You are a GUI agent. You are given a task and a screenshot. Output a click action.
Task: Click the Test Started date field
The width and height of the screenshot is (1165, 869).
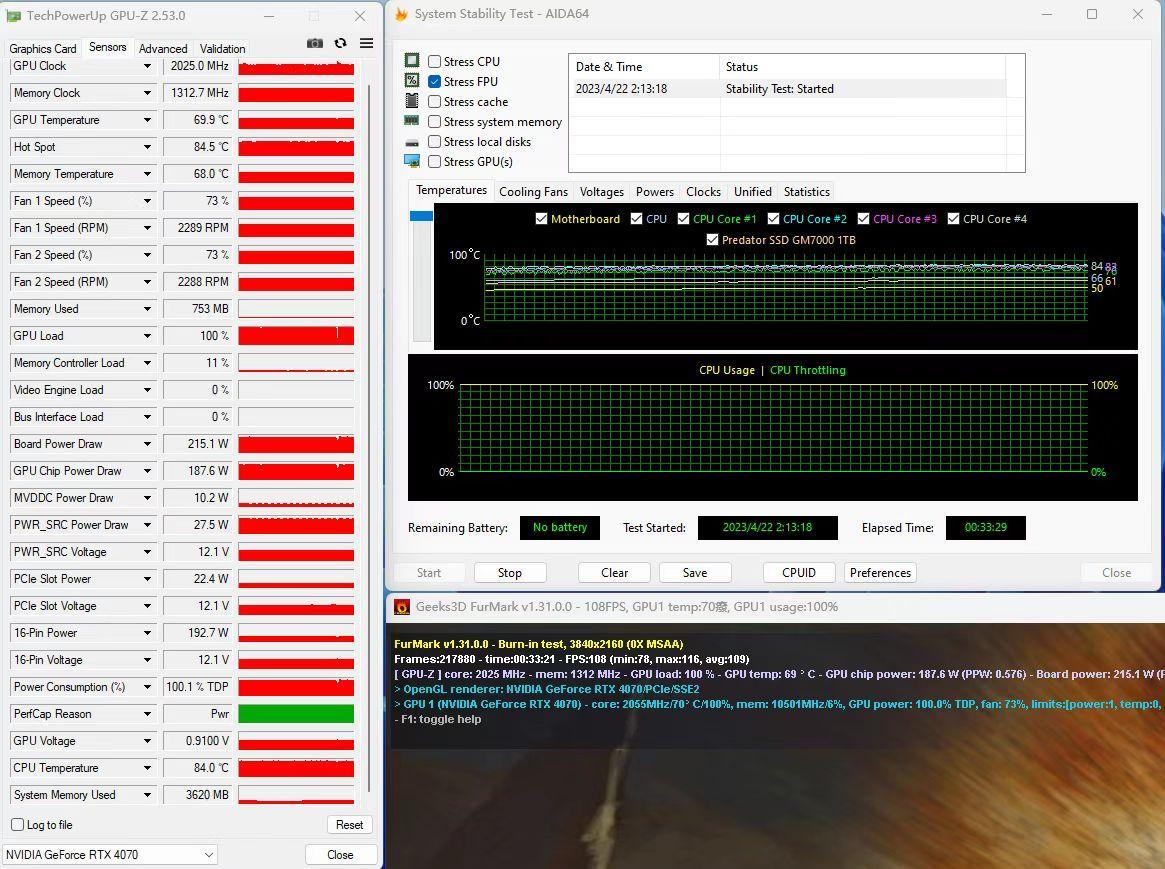[x=768, y=527]
